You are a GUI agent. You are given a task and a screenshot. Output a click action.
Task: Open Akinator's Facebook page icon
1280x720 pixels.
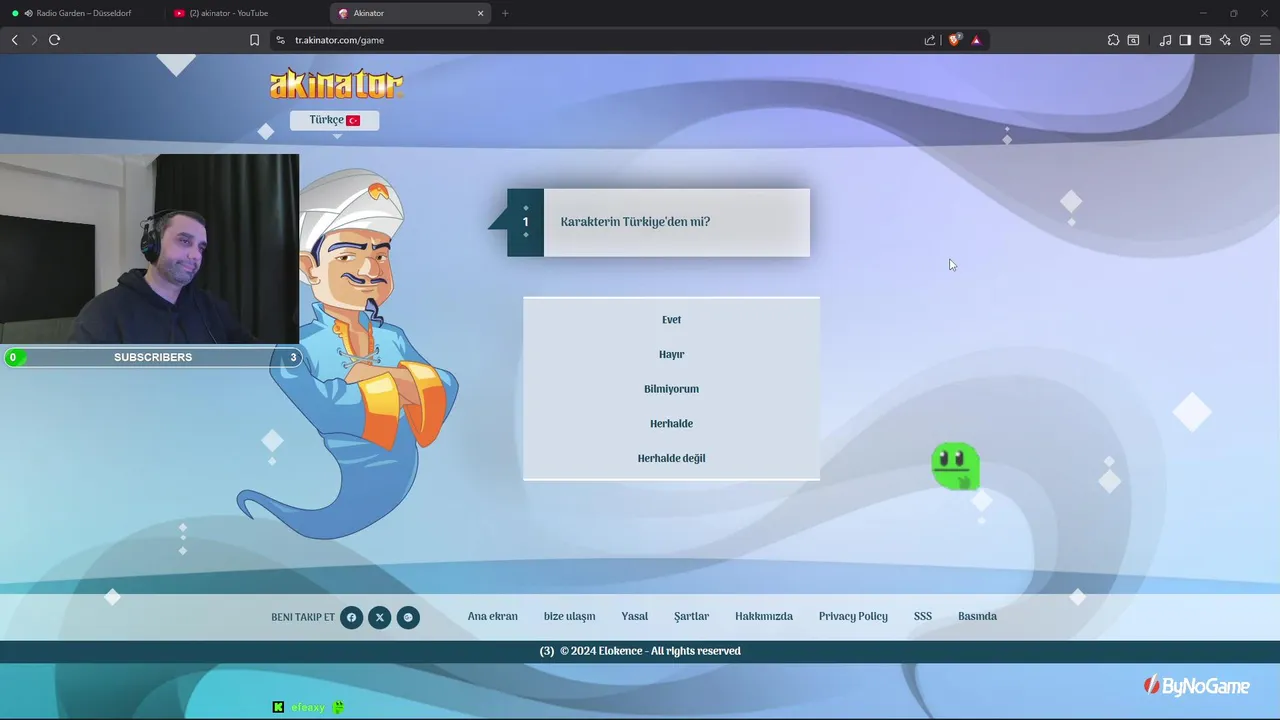351,618
